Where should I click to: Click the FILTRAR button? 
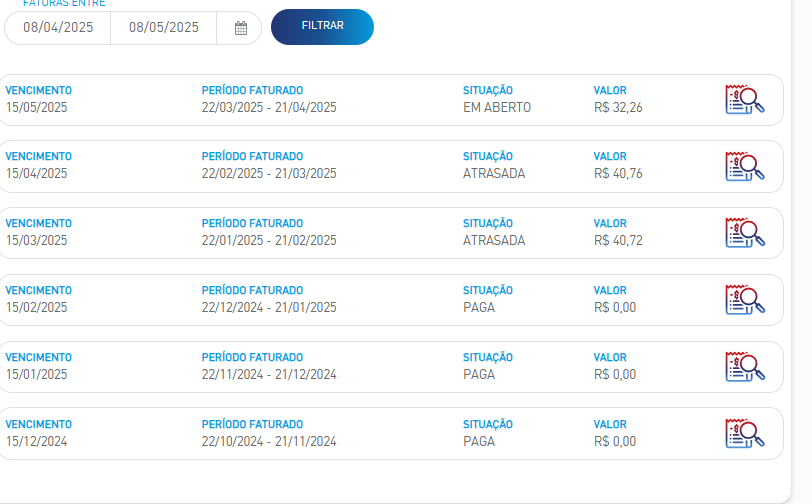pos(322,26)
